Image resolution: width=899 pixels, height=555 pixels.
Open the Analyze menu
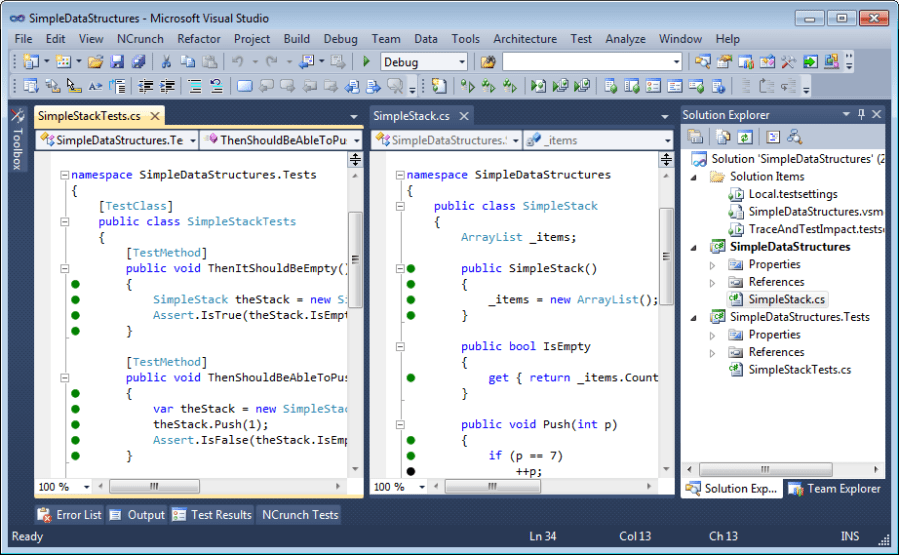tap(625, 38)
